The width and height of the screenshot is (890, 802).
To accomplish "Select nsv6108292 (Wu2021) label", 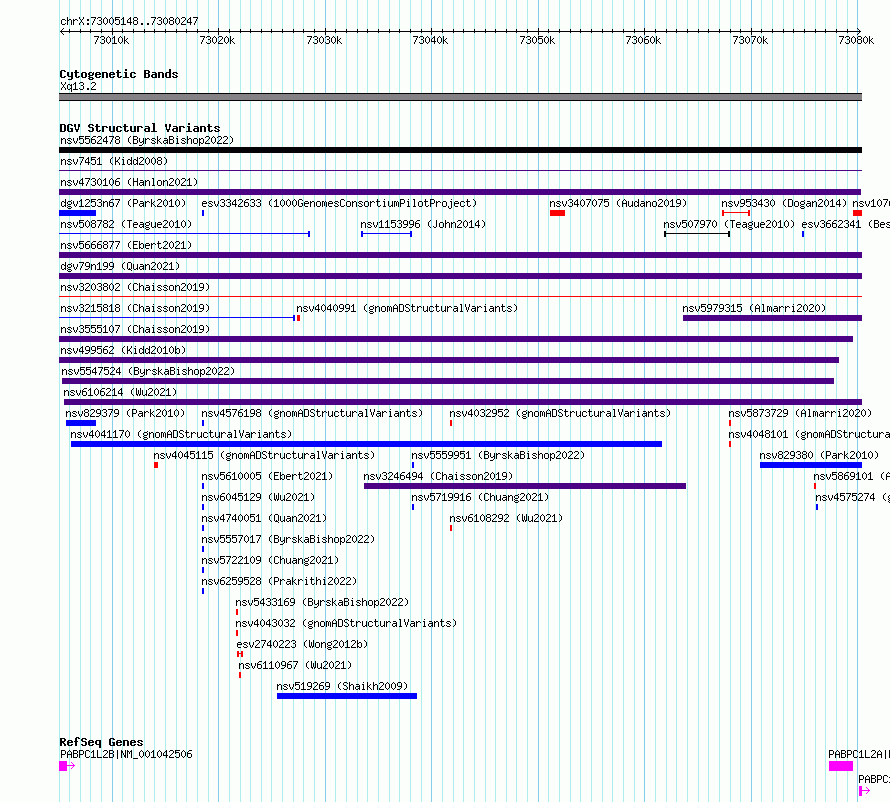I will coord(506,518).
